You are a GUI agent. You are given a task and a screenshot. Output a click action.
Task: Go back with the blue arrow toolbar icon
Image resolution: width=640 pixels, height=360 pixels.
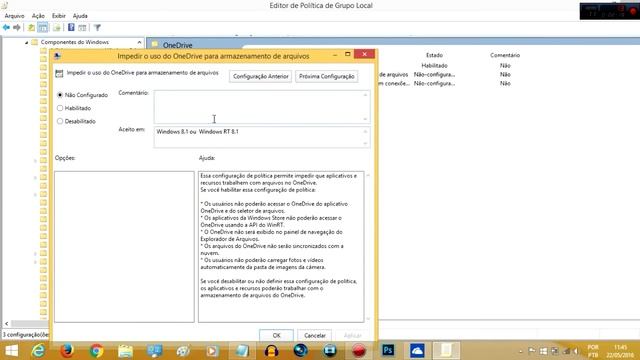point(6,28)
